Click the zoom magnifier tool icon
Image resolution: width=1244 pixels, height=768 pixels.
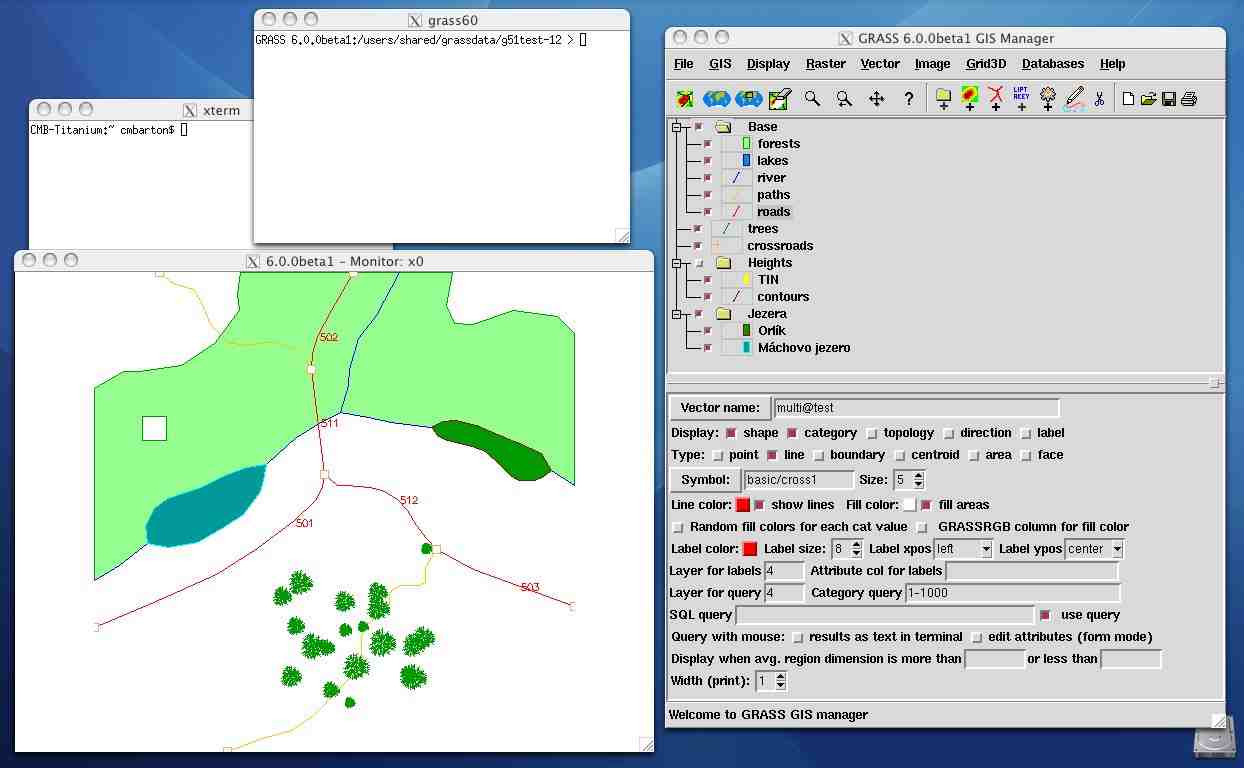(812, 98)
